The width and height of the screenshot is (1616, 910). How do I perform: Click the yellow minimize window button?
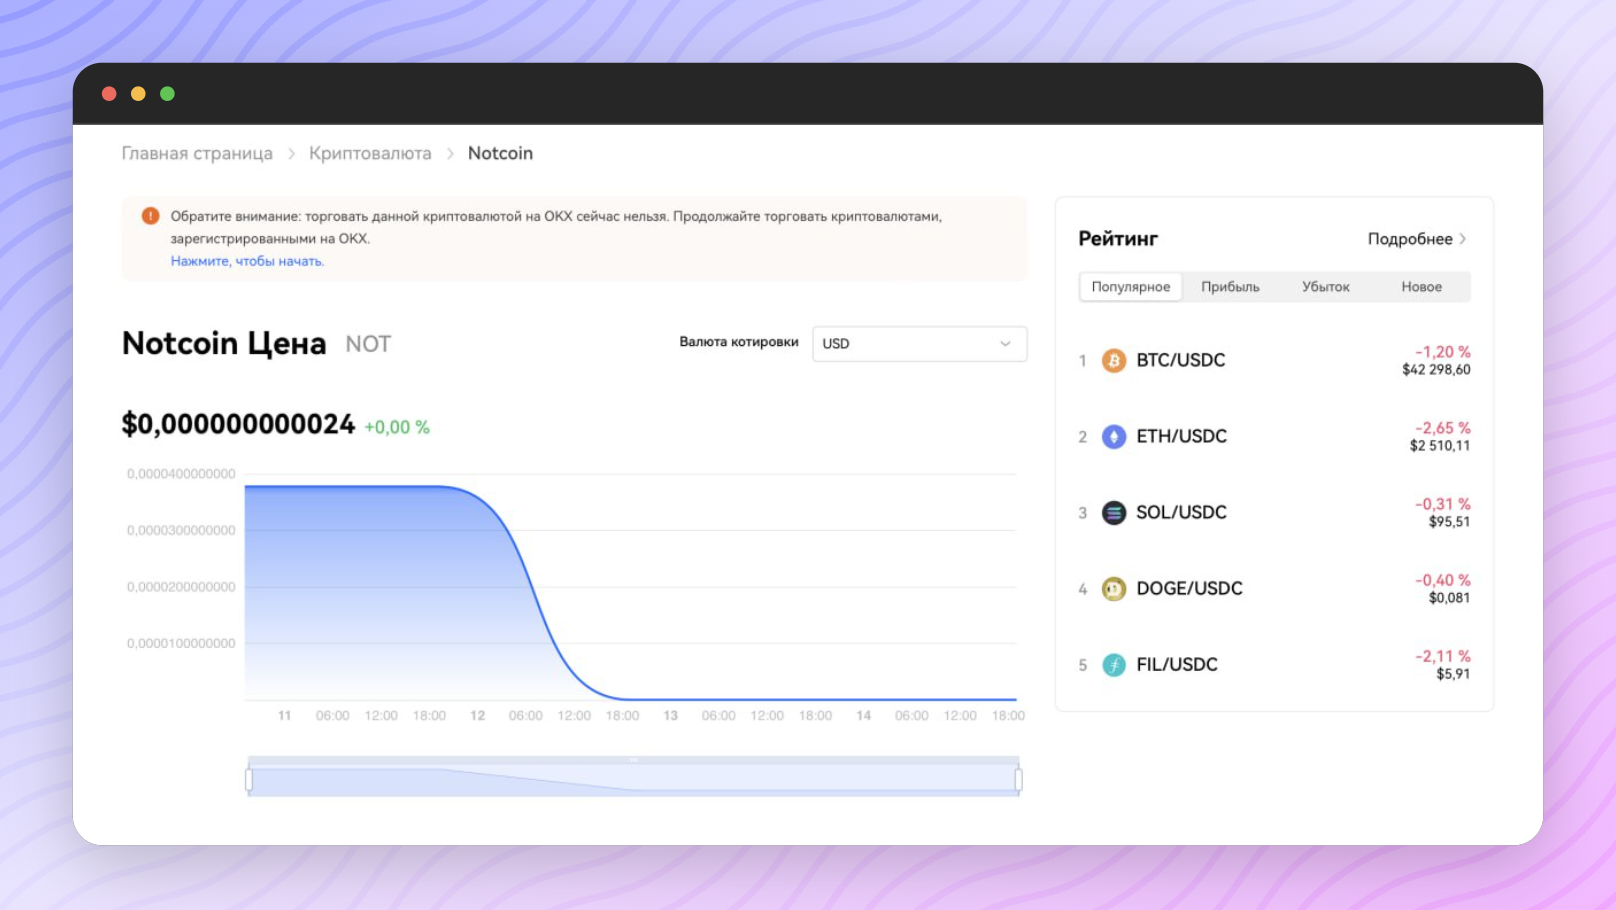point(138,94)
